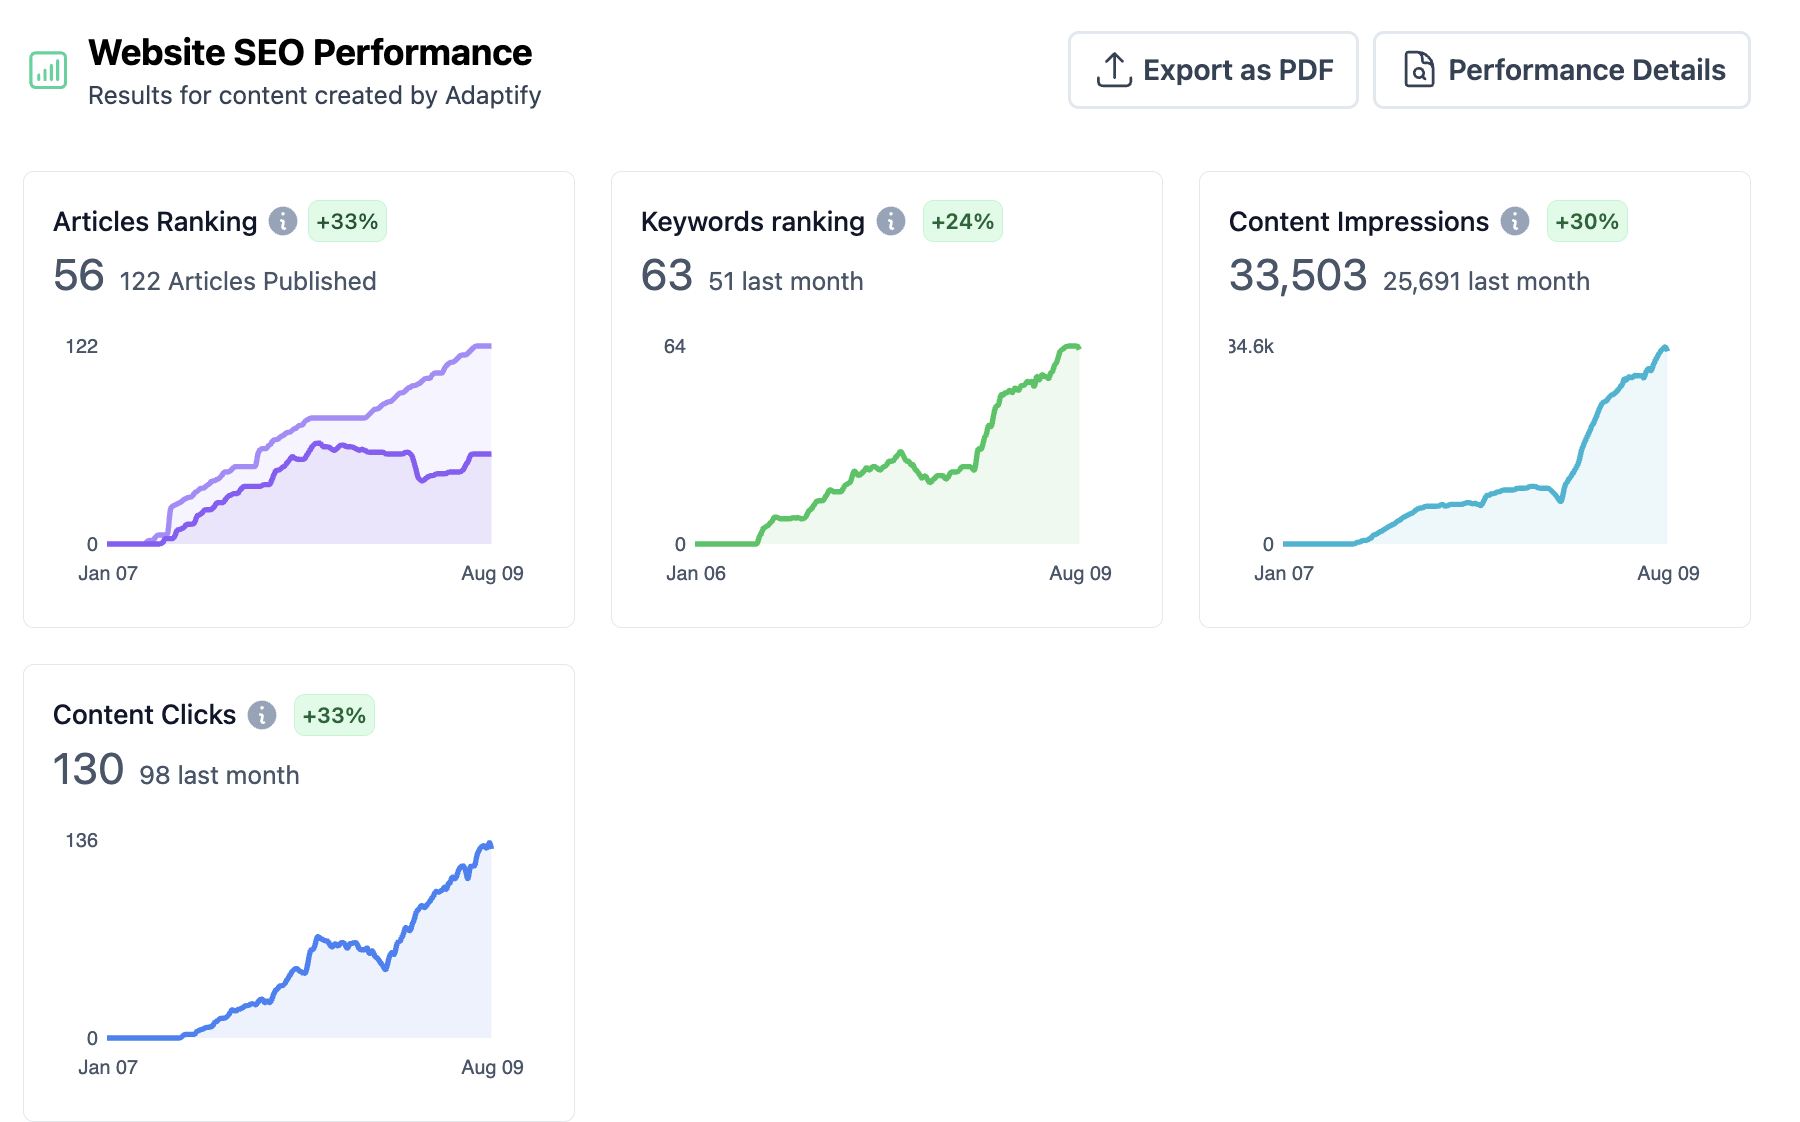The width and height of the screenshot is (1800, 1122).
Task: Click the info icon next to Content Clicks
Action: pos(262,715)
